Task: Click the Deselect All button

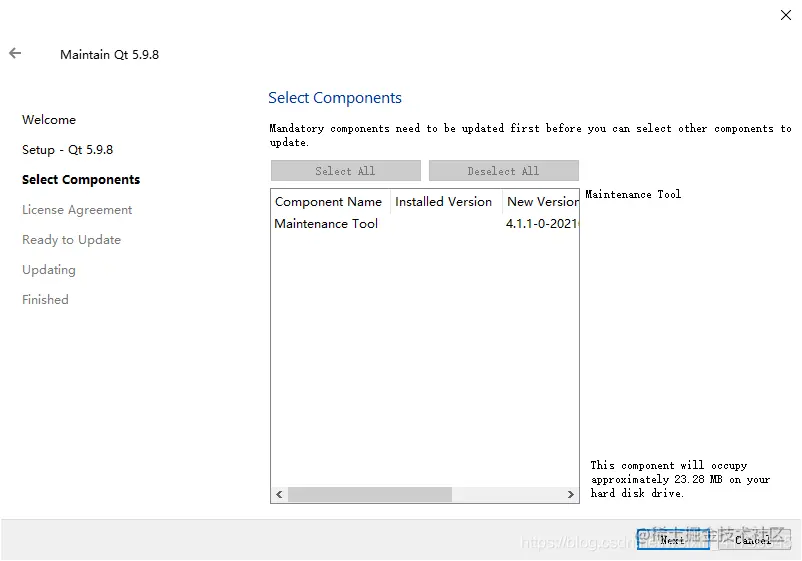Action: [x=504, y=171]
